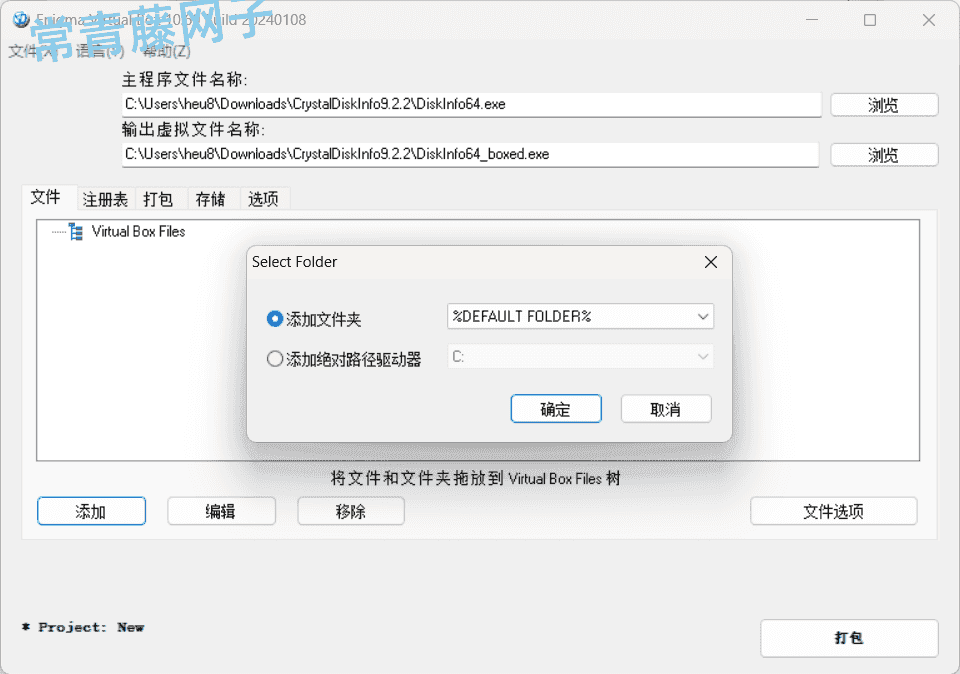
Task: Open the 帮助(Z) menu
Action: [166, 51]
